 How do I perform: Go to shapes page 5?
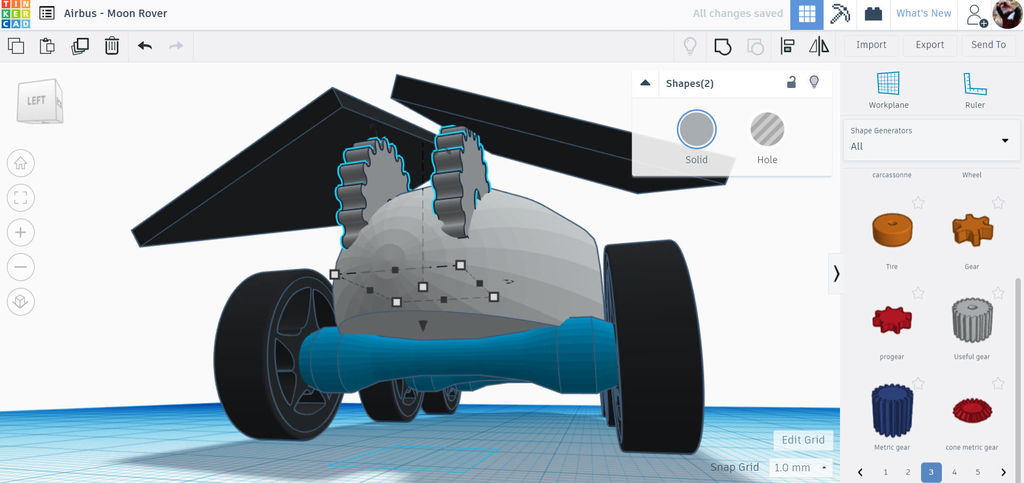978,472
